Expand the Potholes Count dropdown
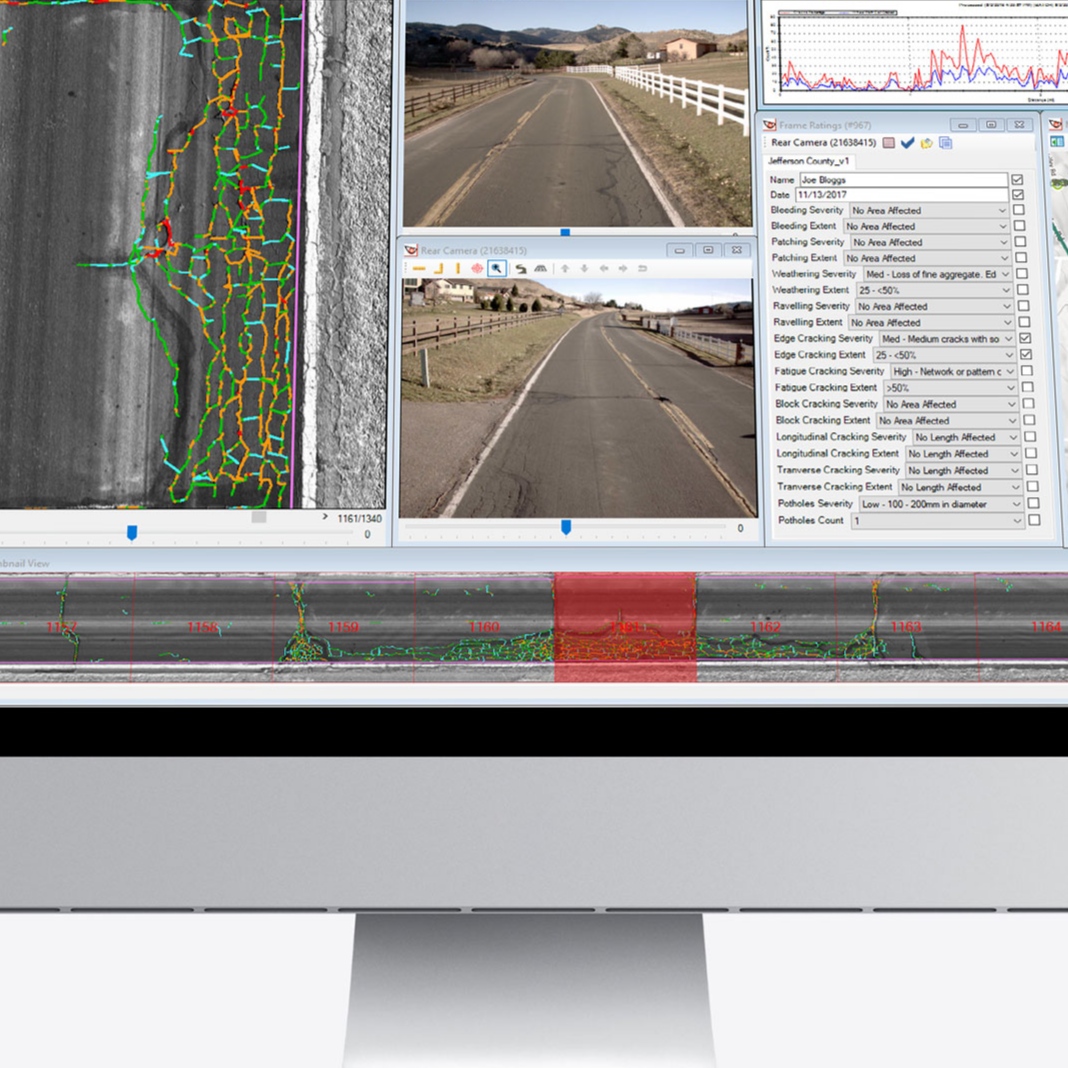This screenshot has height=1068, width=1068. [x=1017, y=520]
